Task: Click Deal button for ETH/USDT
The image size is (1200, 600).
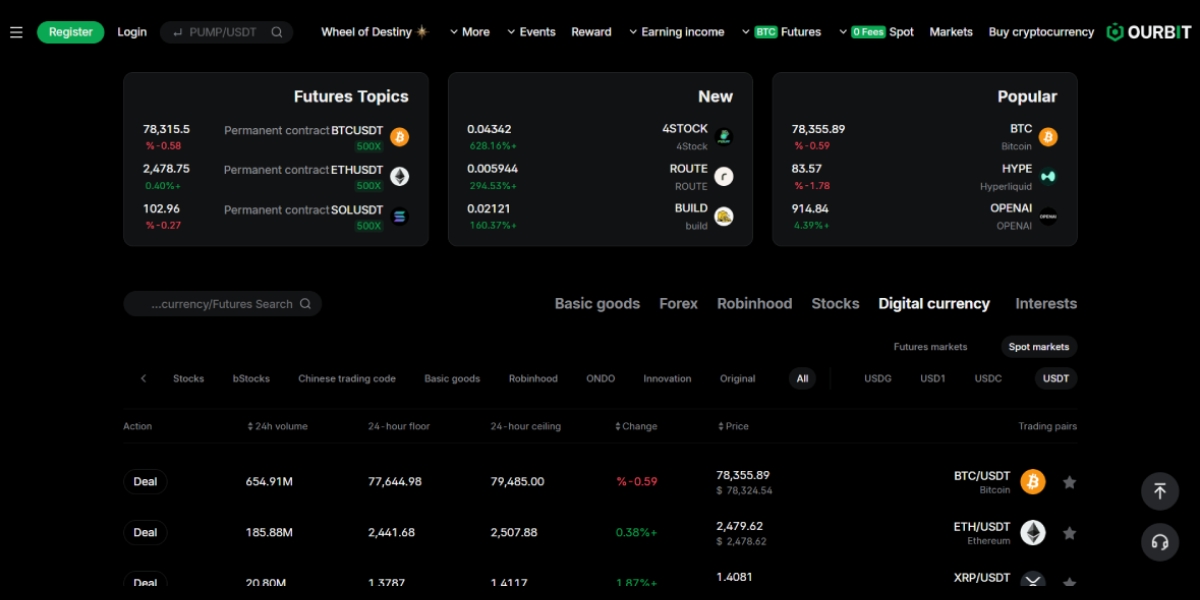Action: (x=145, y=533)
